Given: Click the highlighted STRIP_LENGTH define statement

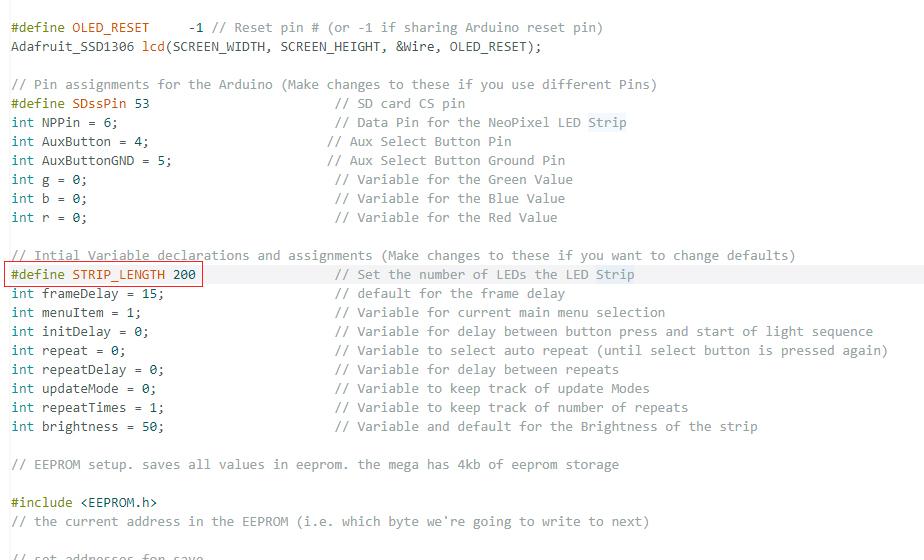Looking at the screenshot, I should coord(104,275).
